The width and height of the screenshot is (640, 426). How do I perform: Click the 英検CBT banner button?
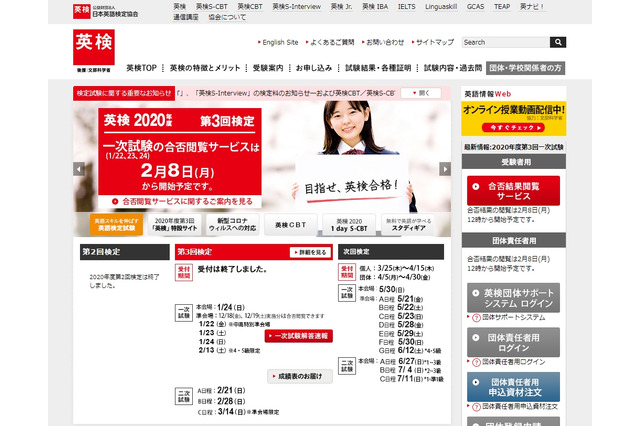pos(290,224)
